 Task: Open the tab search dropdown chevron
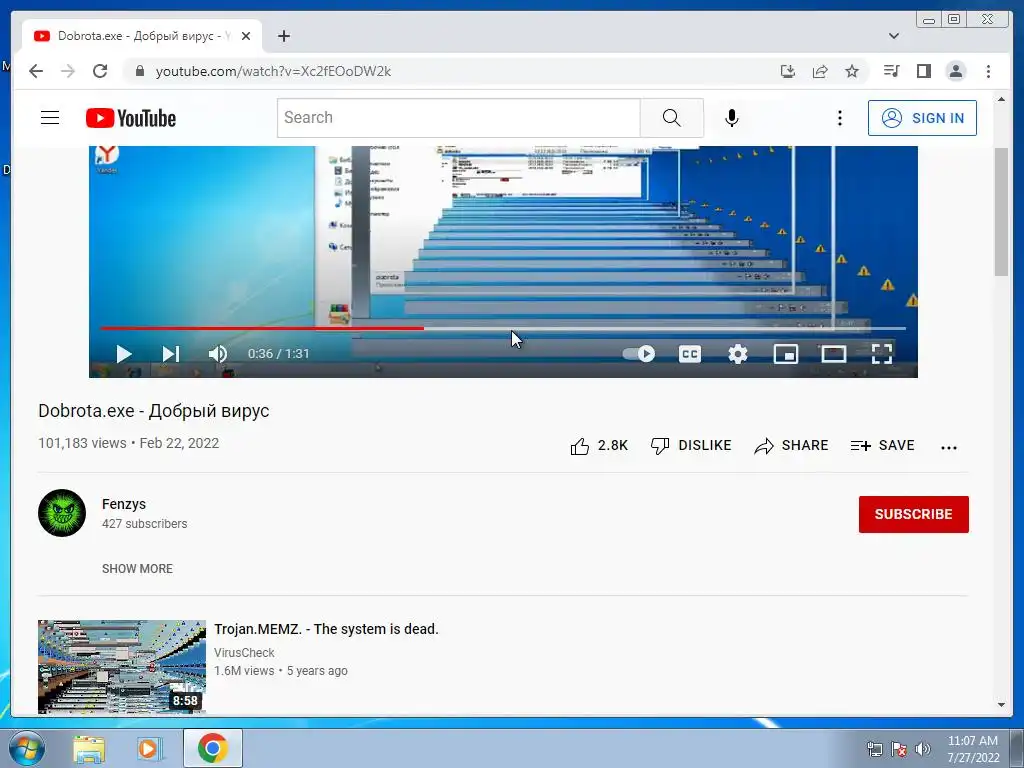894,36
